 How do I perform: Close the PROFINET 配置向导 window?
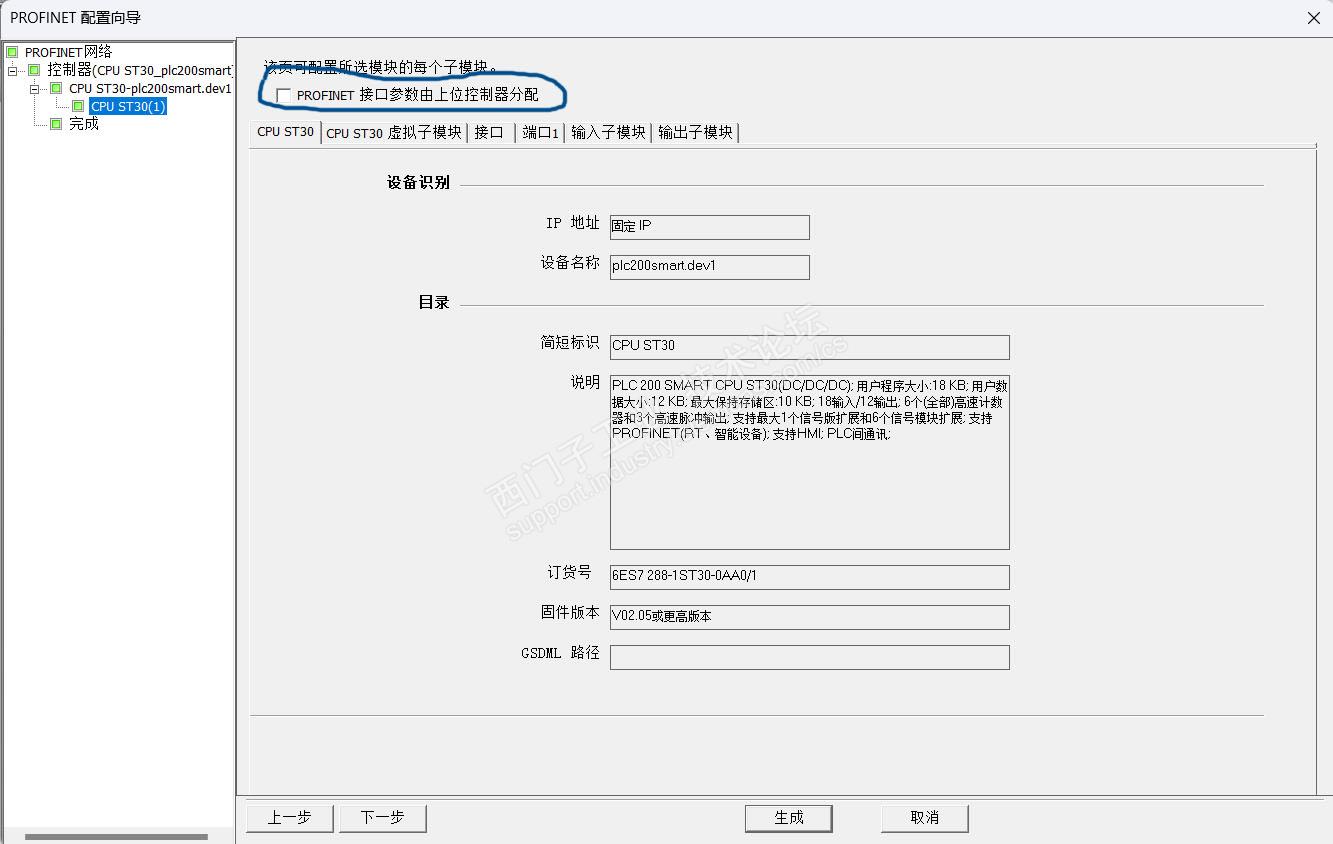click(1314, 18)
